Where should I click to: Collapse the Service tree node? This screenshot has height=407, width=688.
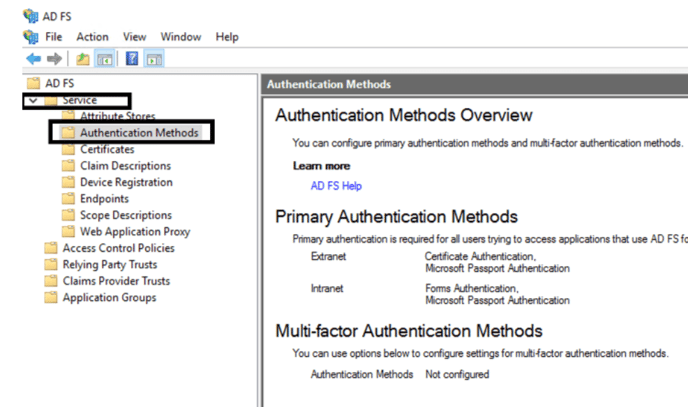tap(34, 100)
